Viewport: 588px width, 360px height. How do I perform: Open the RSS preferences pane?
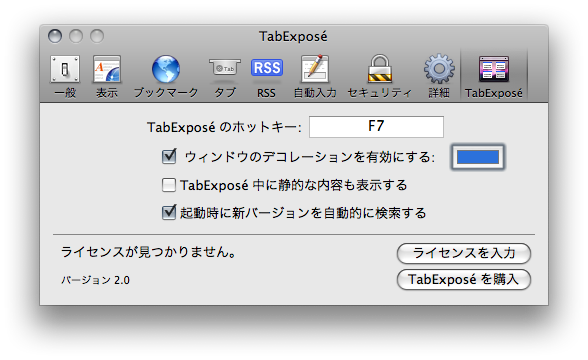coord(267,77)
